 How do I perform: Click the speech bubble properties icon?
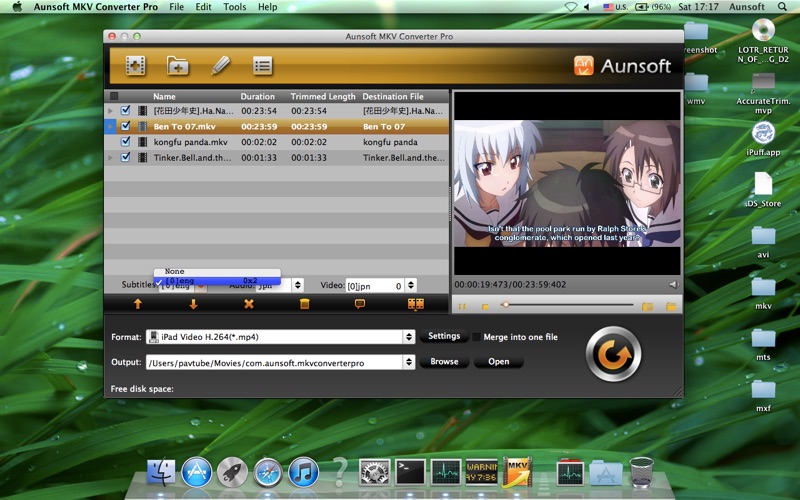coord(360,304)
